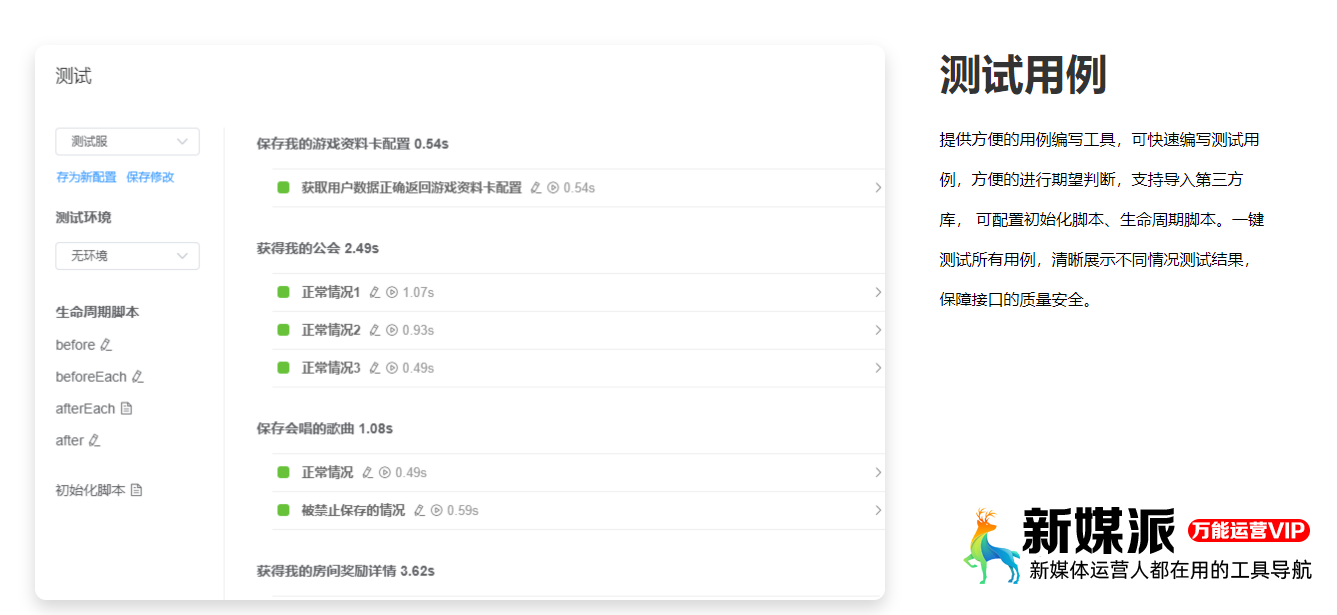Click green status square of 正常情况3
Image resolution: width=1337 pixels, height=615 pixels.
click(283, 368)
